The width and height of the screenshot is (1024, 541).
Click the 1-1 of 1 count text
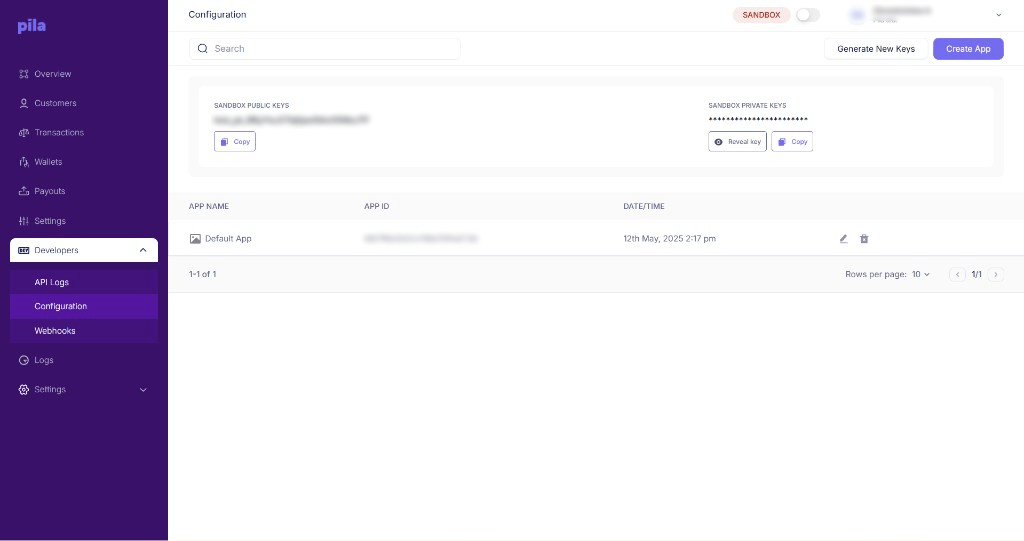pyautogui.click(x=202, y=274)
